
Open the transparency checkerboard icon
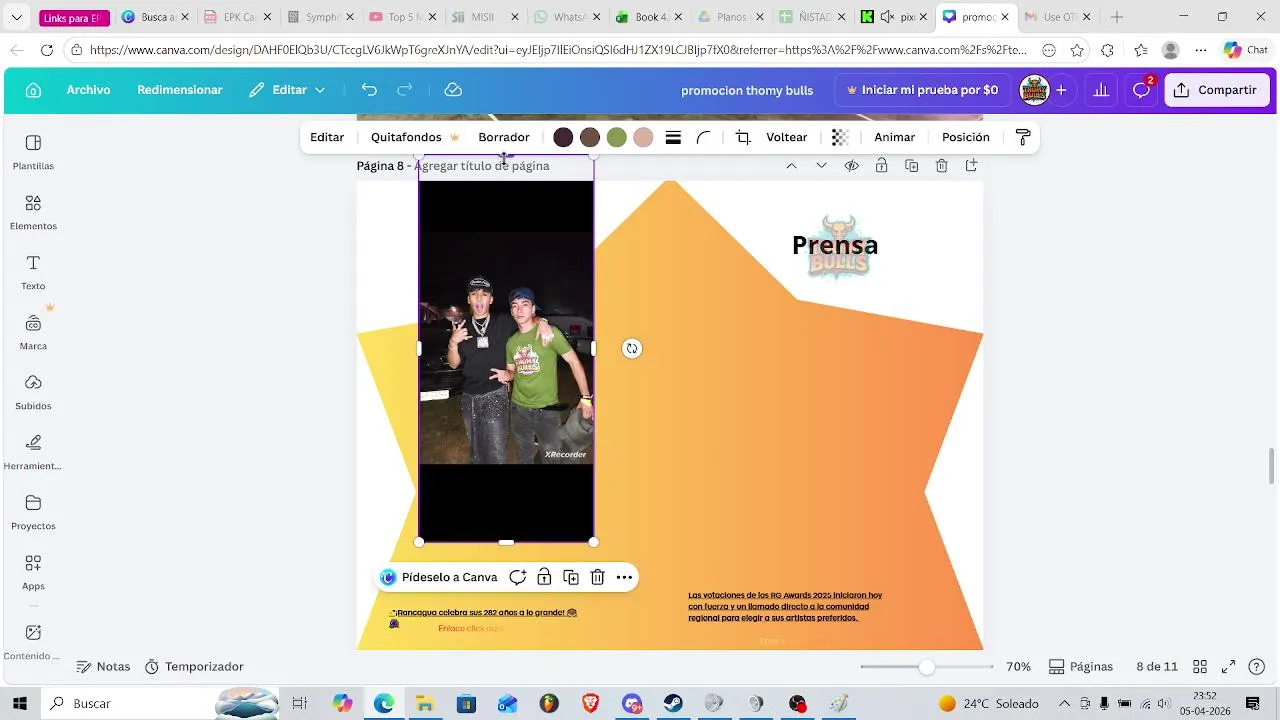click(840, 137)
